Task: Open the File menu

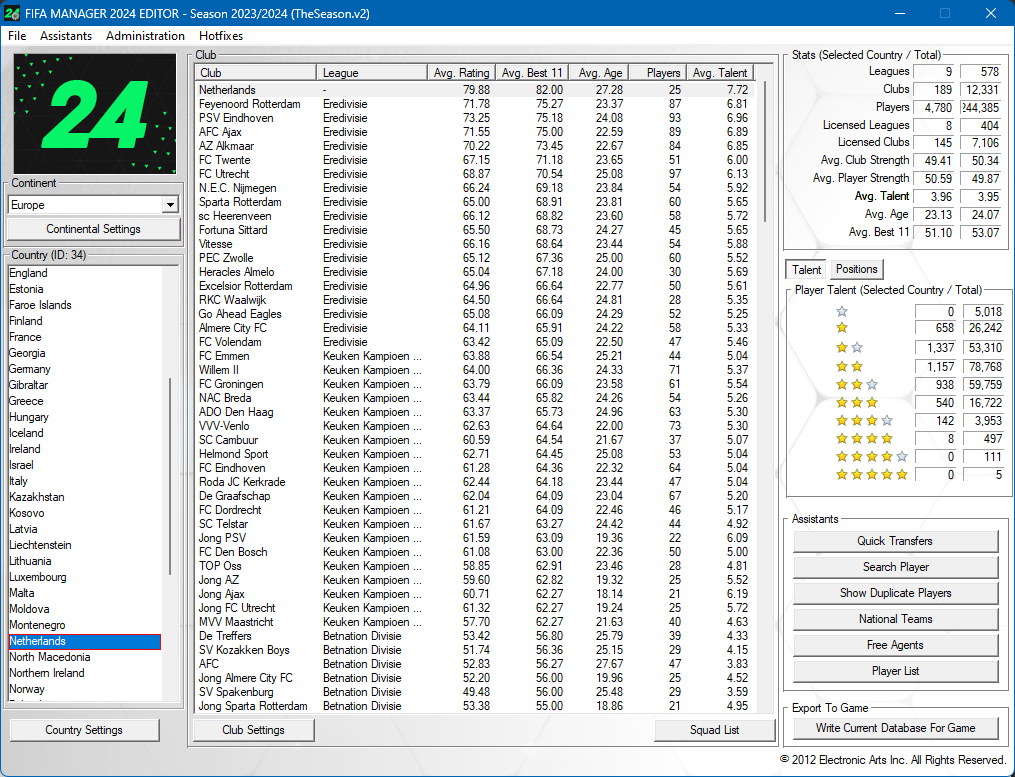Action: point(17,36)
